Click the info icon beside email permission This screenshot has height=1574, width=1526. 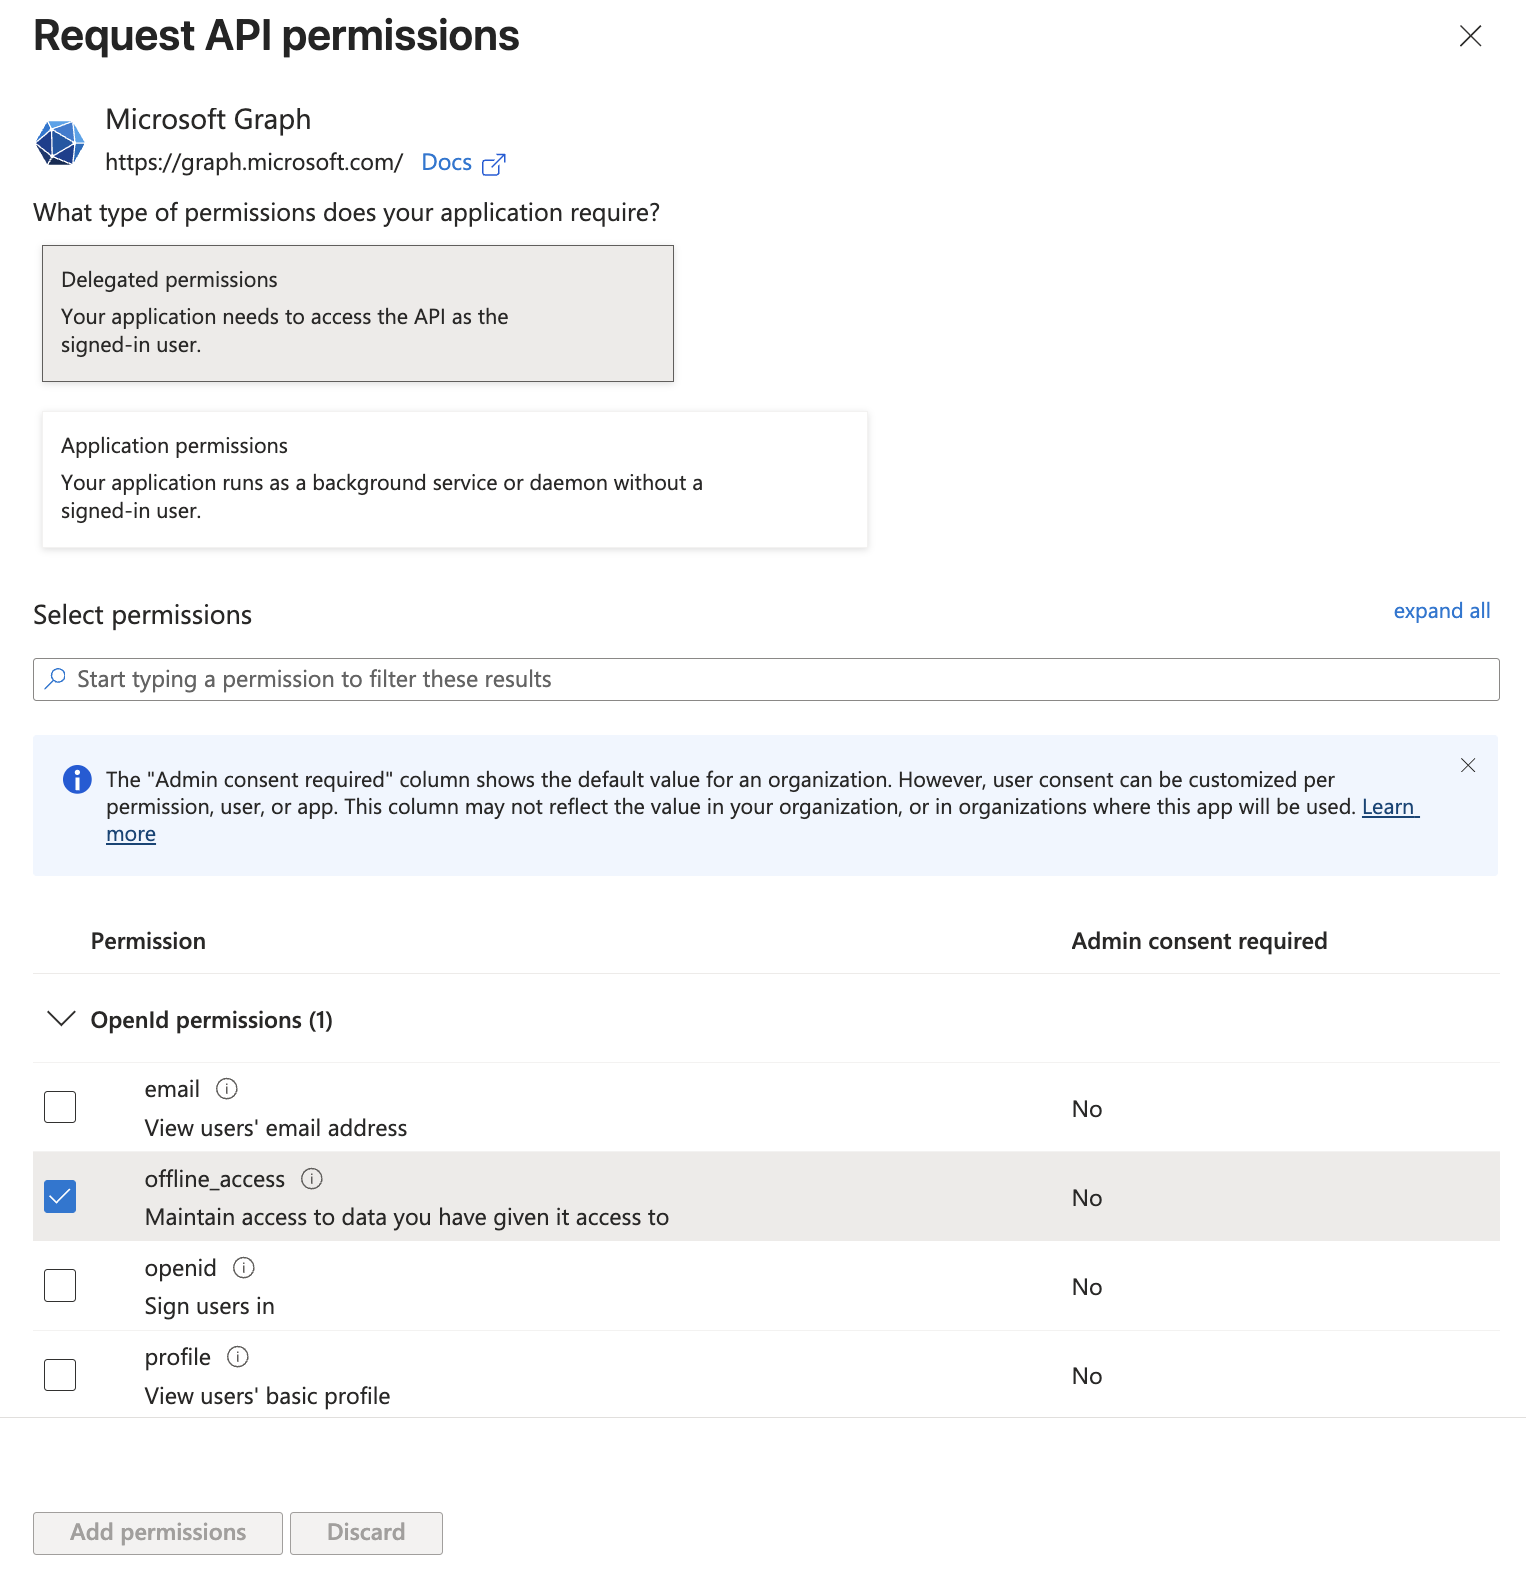coord(226,1089)
